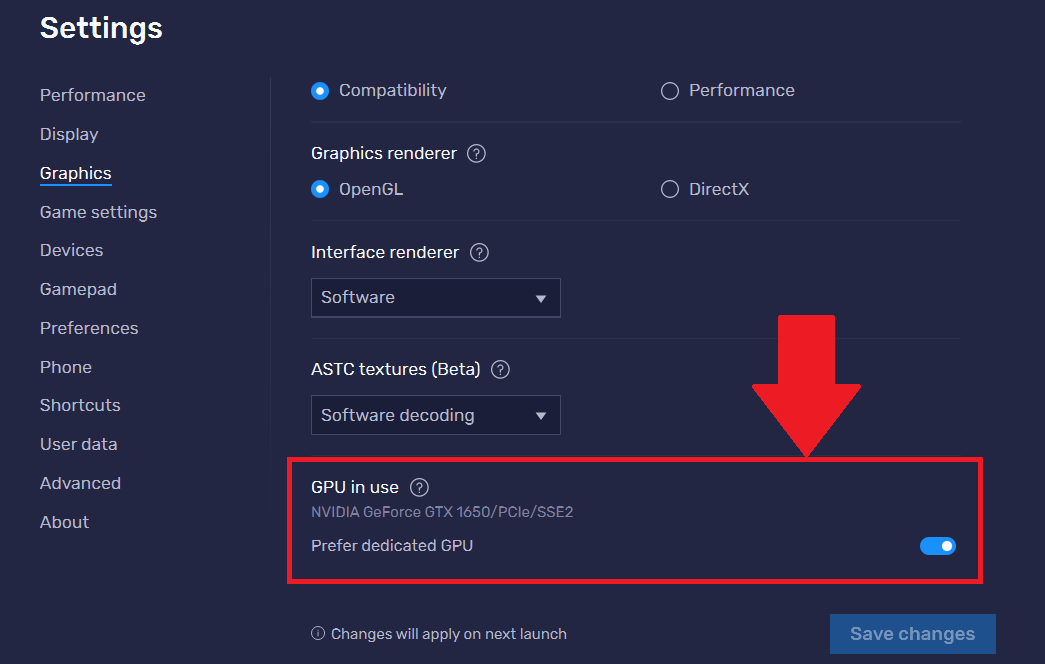Open the About section
This screenshot has width=1045, height=664.
pos(64,522)
